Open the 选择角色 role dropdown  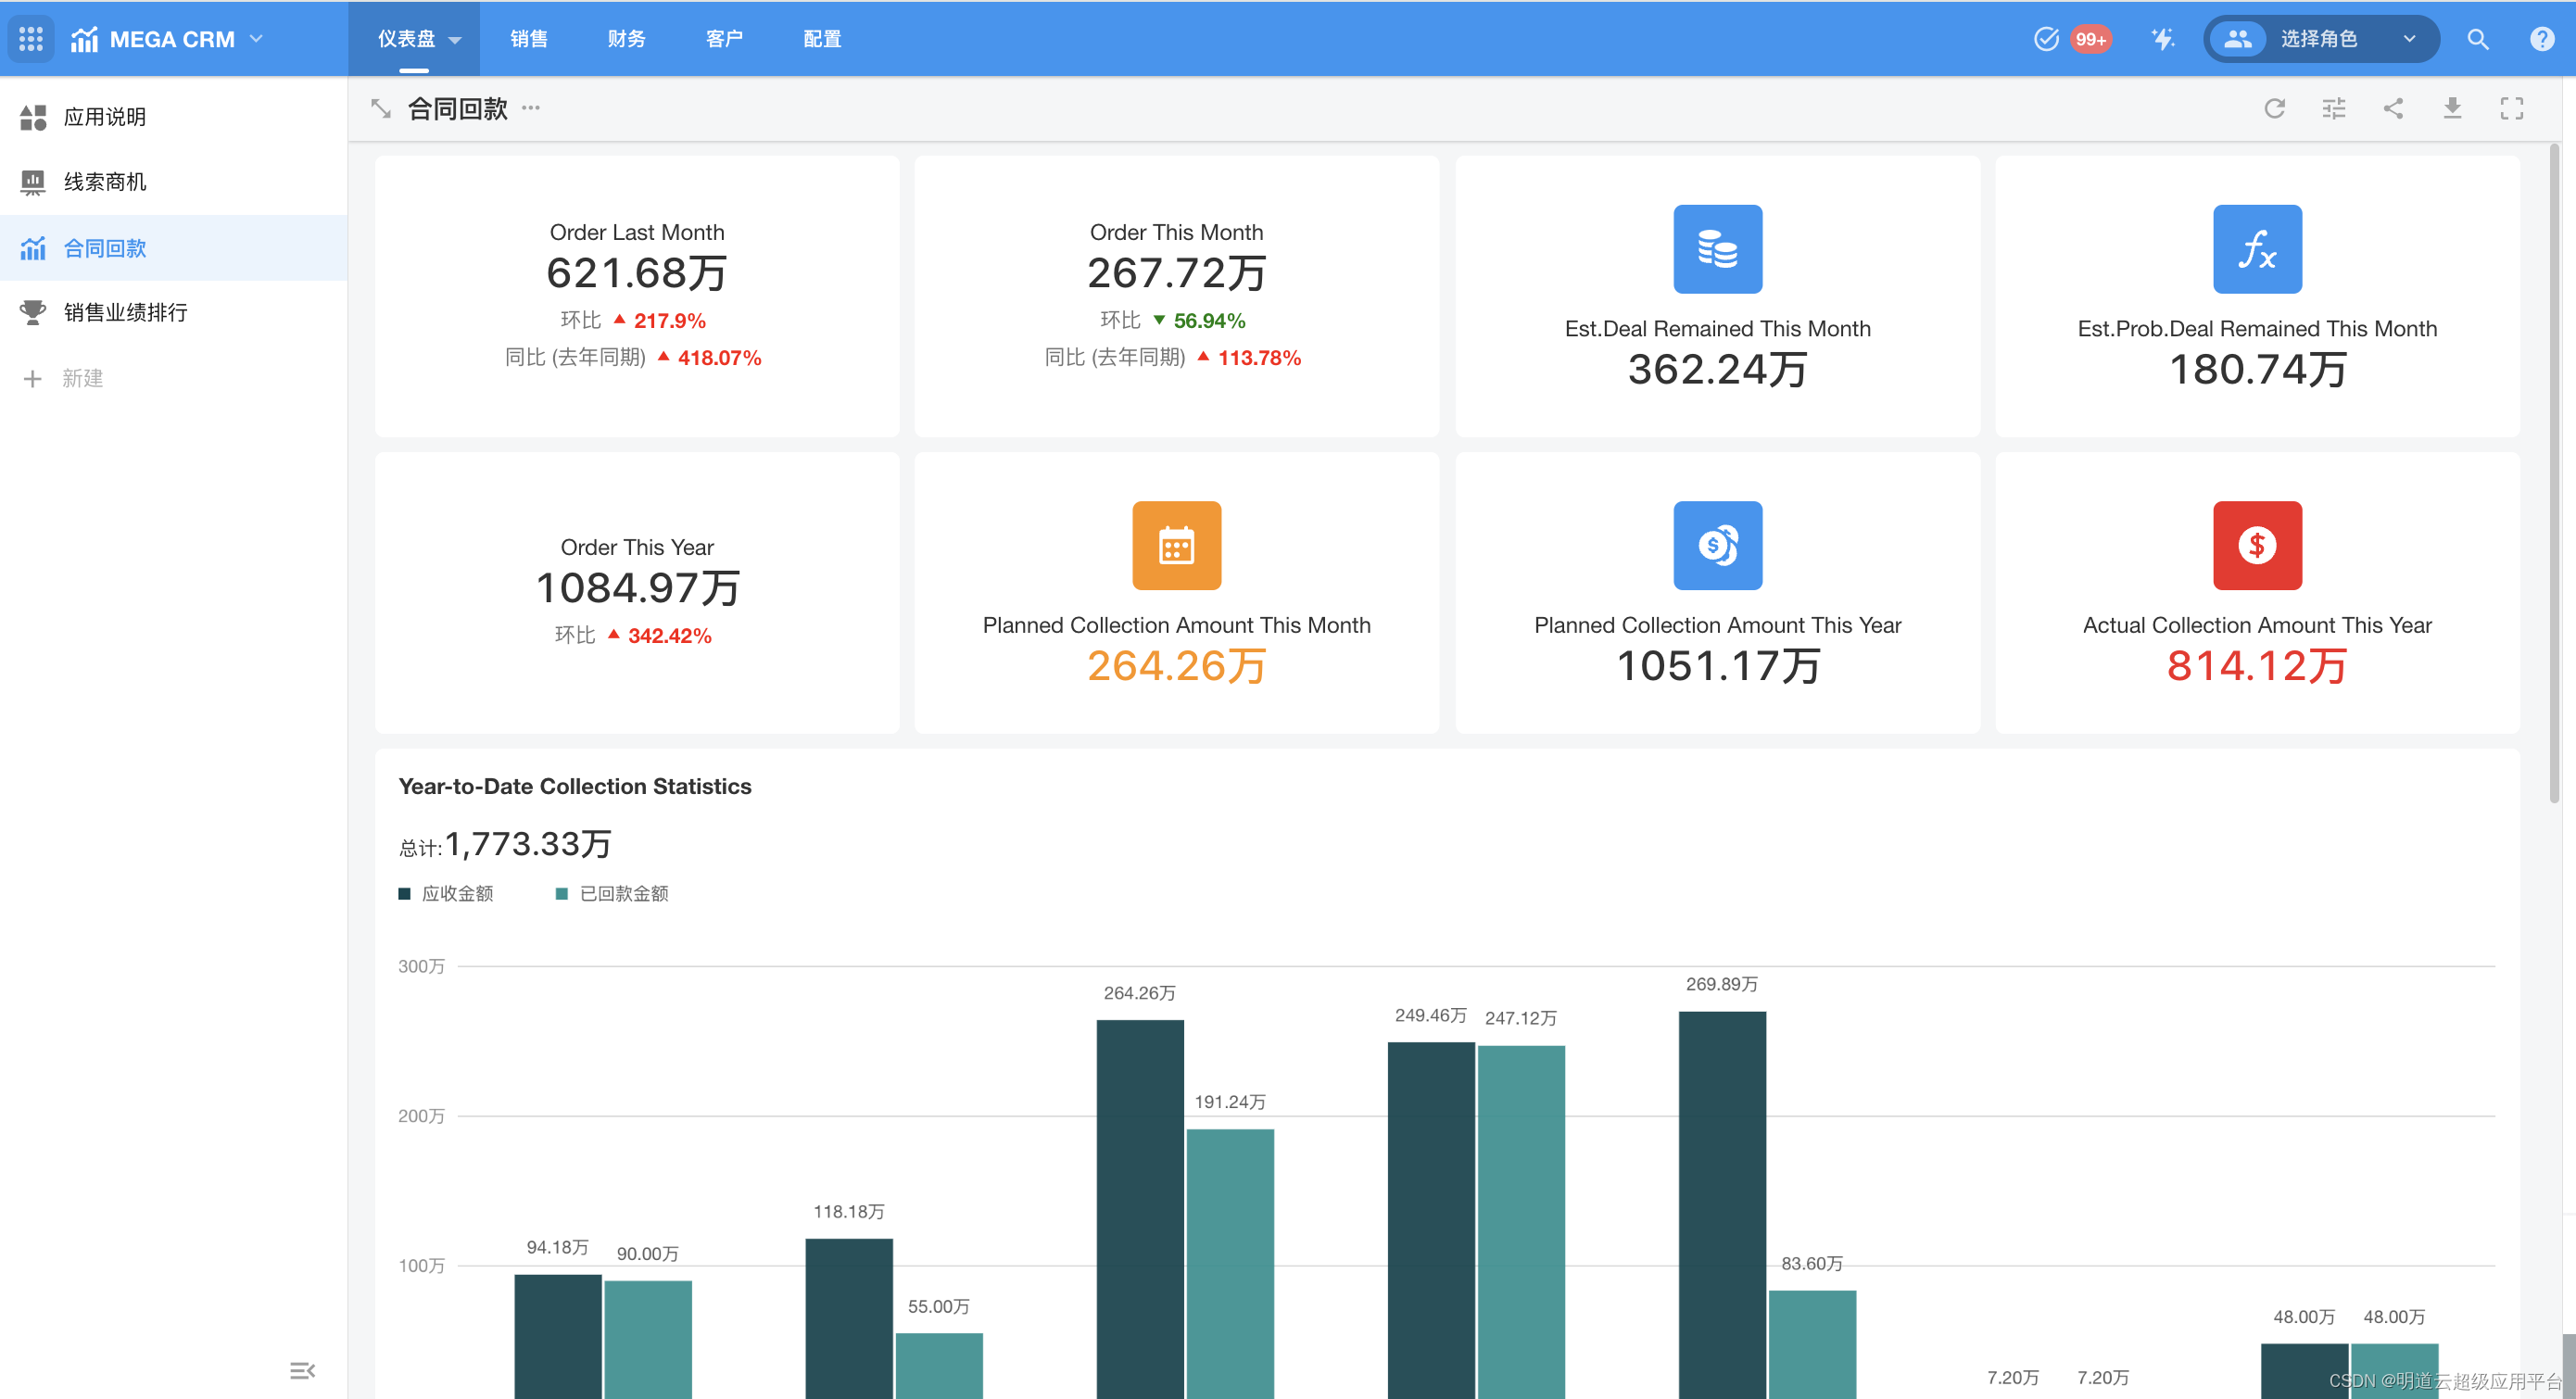(x=2321, y=39)
